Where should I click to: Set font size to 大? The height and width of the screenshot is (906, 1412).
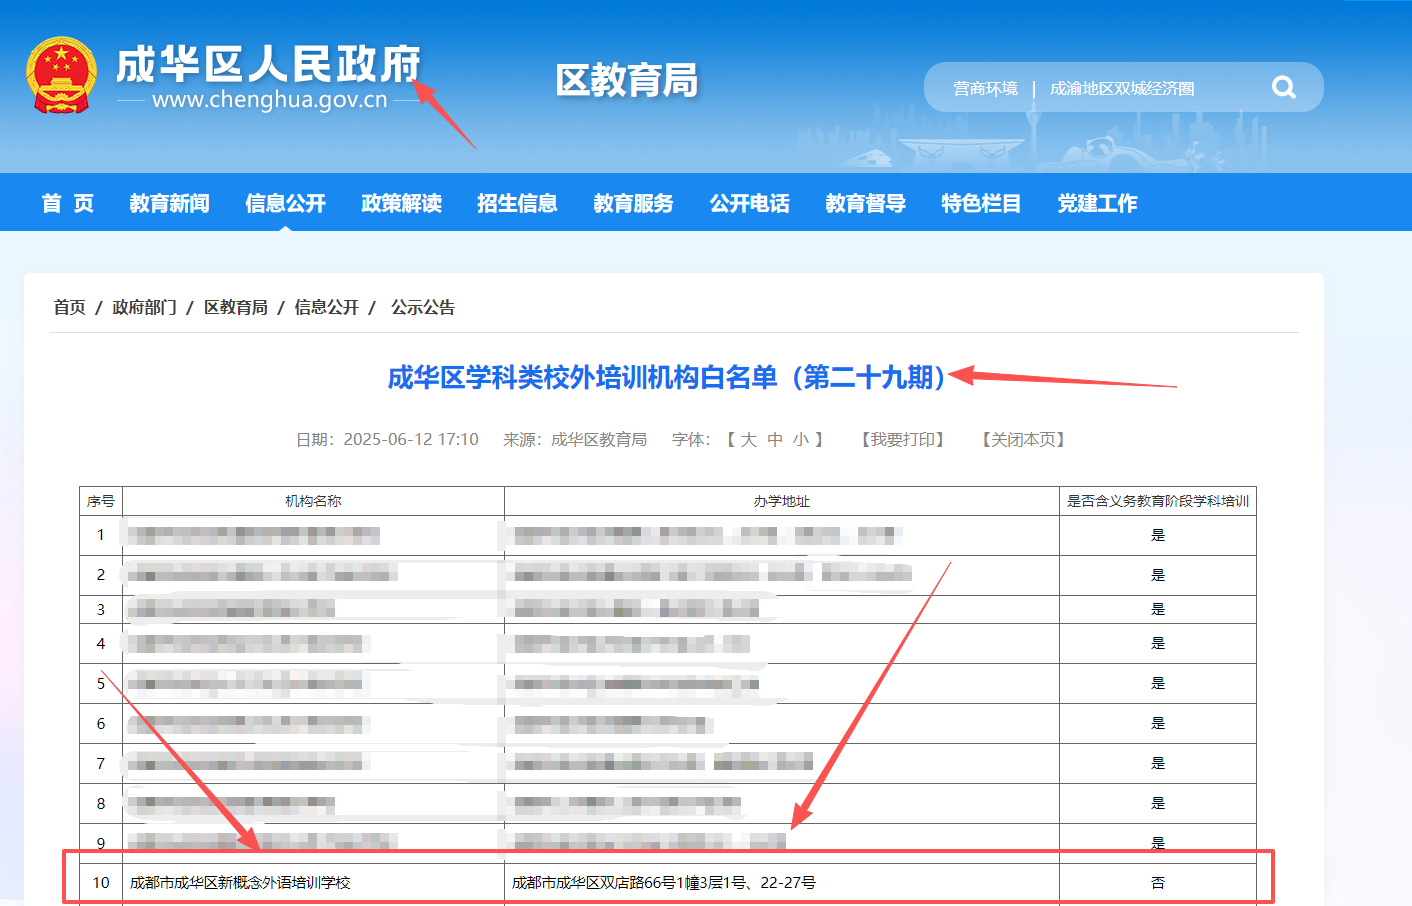tap(749, 440)
